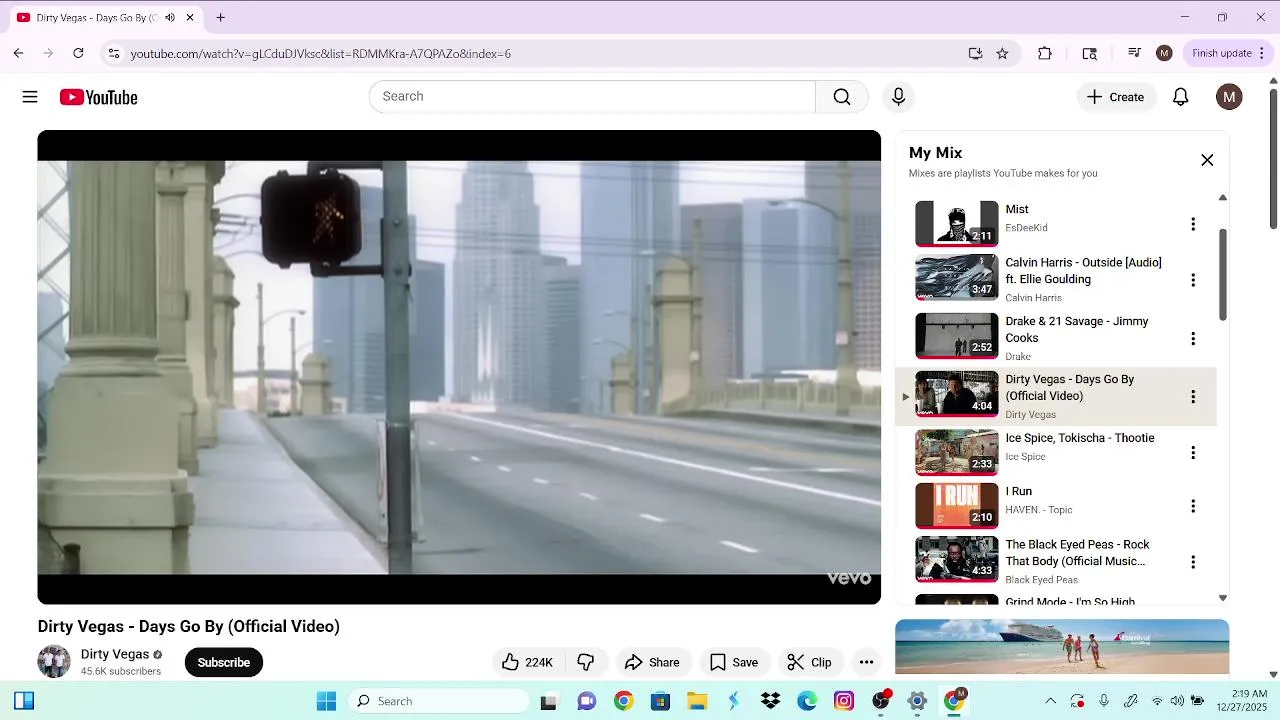This screenshot has height=720, width=1280.
Task: Click page scrollbar down arrow
Action: point(1273,675)
